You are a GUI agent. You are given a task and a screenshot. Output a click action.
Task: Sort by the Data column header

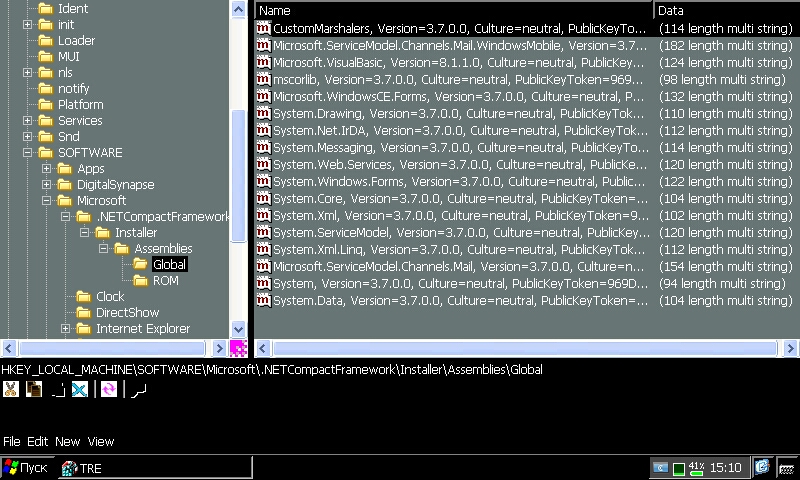pos(727,10)
